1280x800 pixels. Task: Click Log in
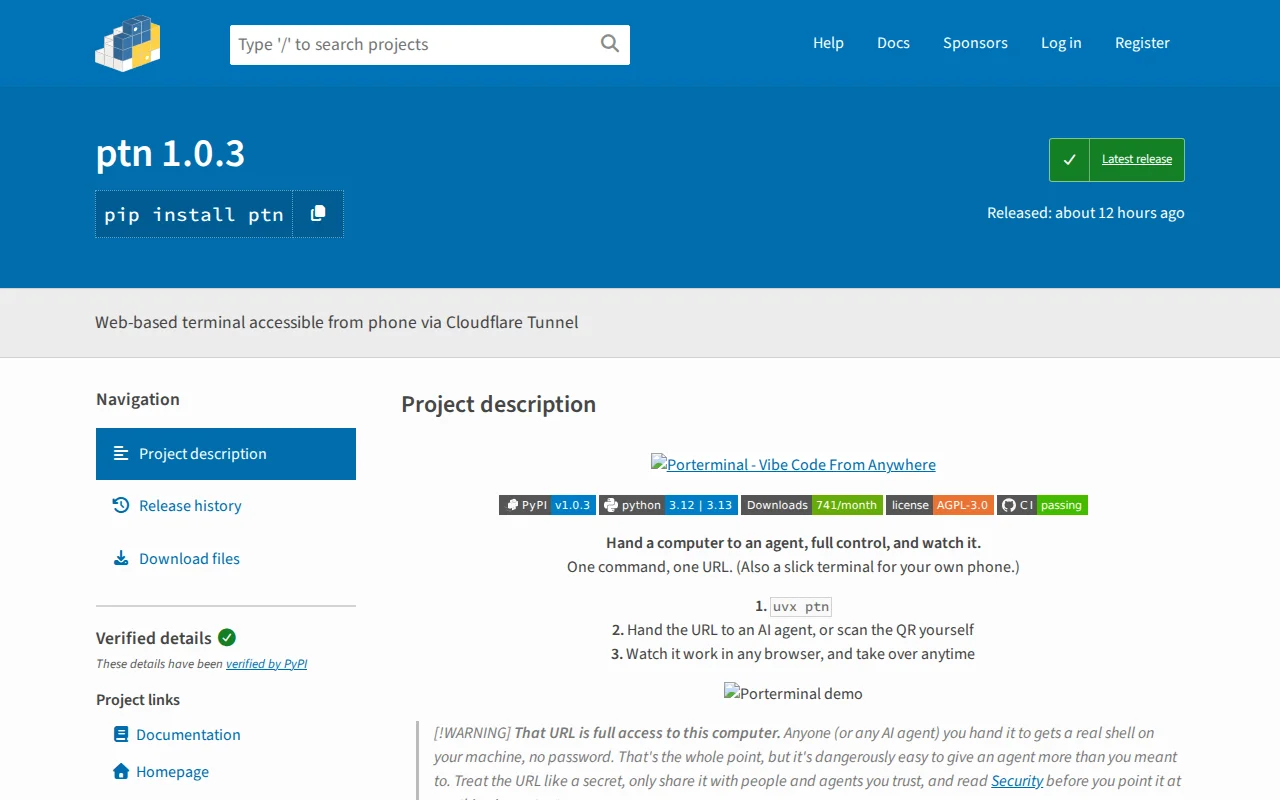(x=1061, y=43)
